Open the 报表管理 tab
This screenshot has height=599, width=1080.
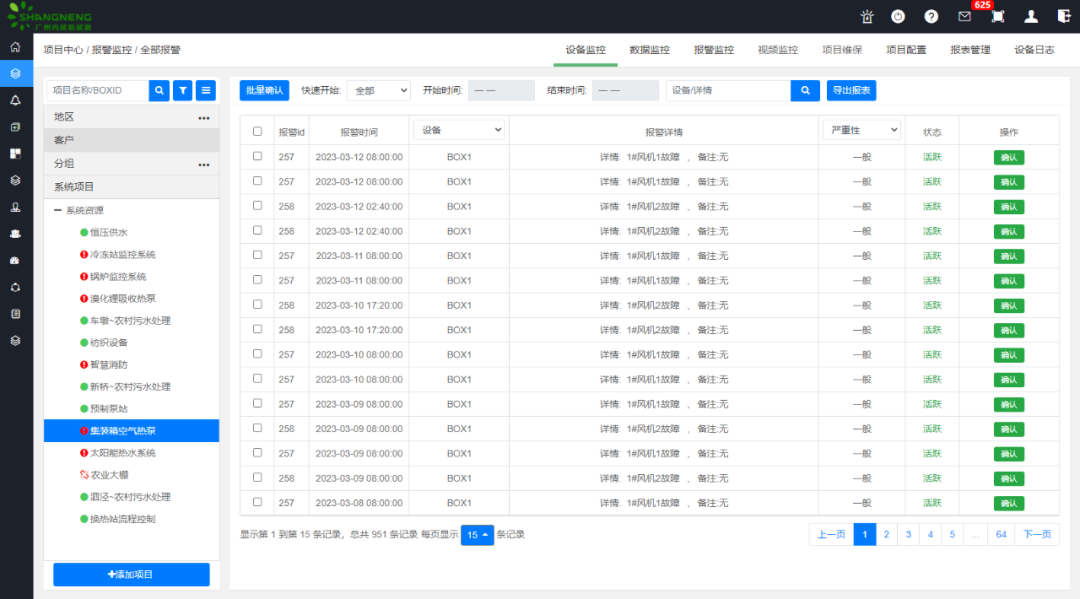click(x=969, y=49)
